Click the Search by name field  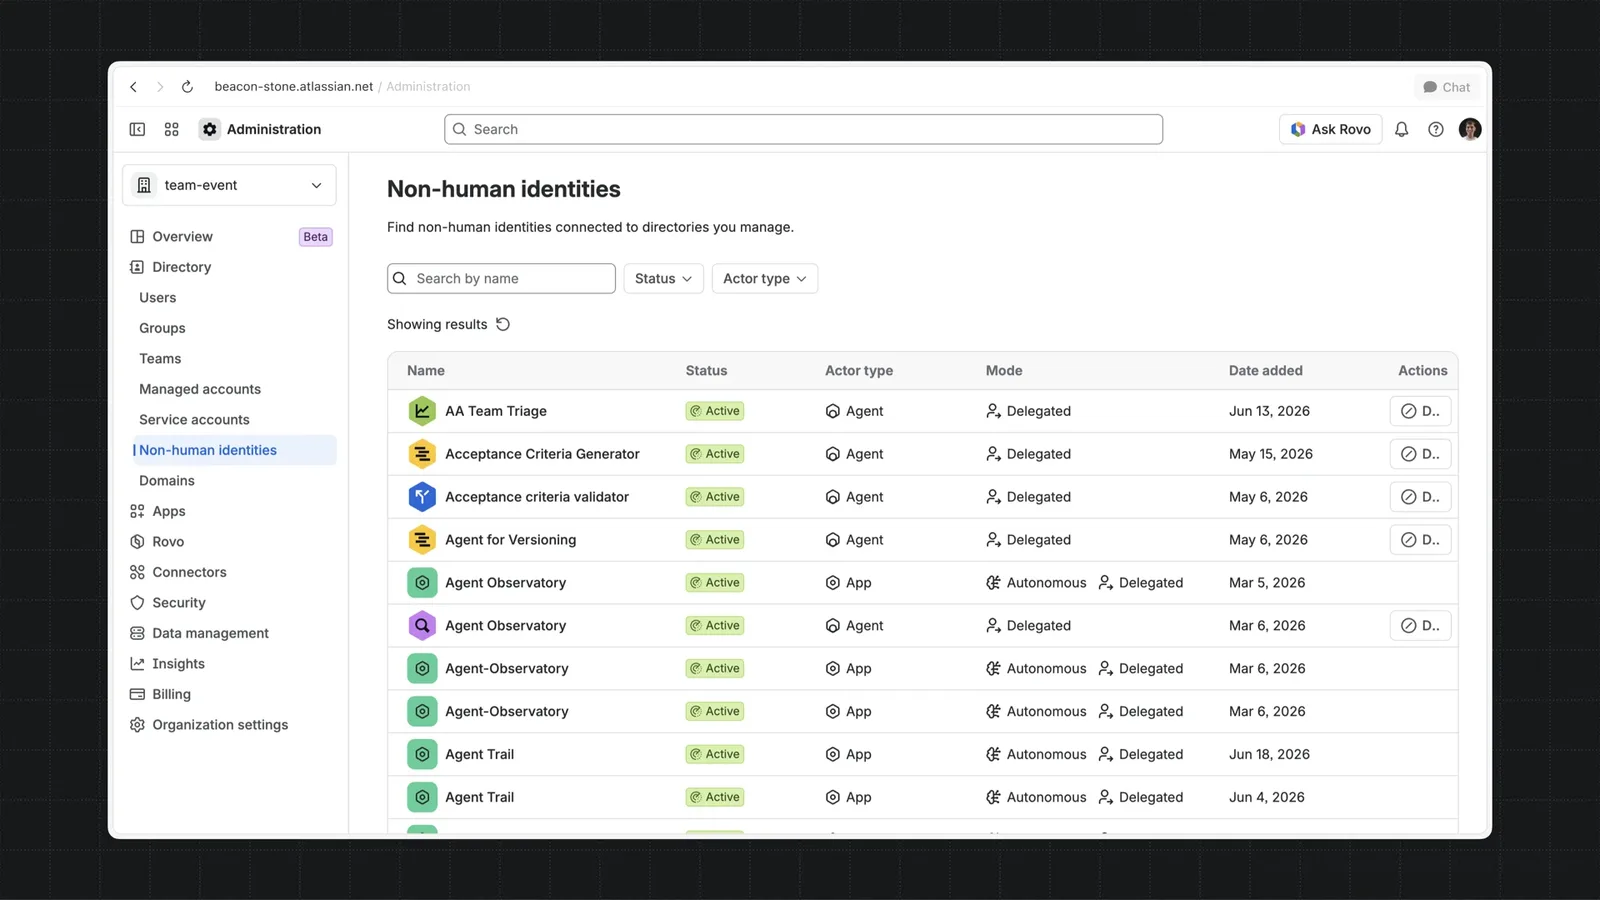[501, 279]
